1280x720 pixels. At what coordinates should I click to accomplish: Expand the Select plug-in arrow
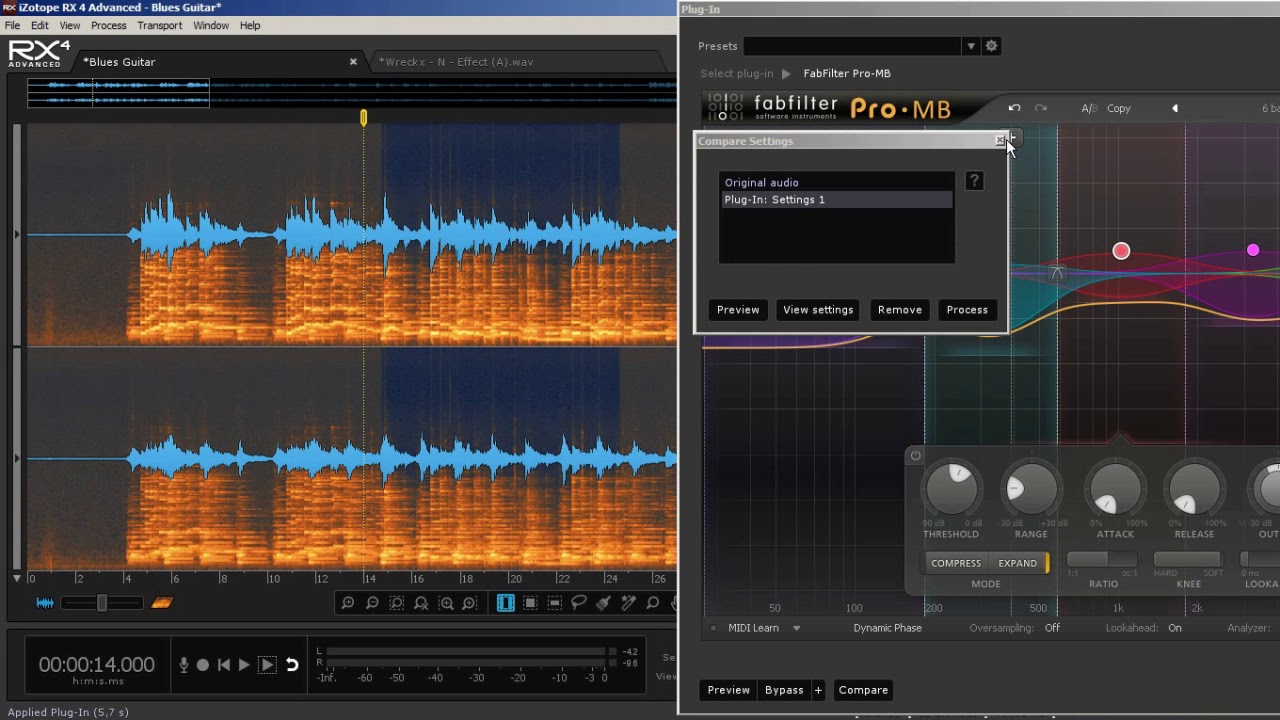click(x=786, y=74)
